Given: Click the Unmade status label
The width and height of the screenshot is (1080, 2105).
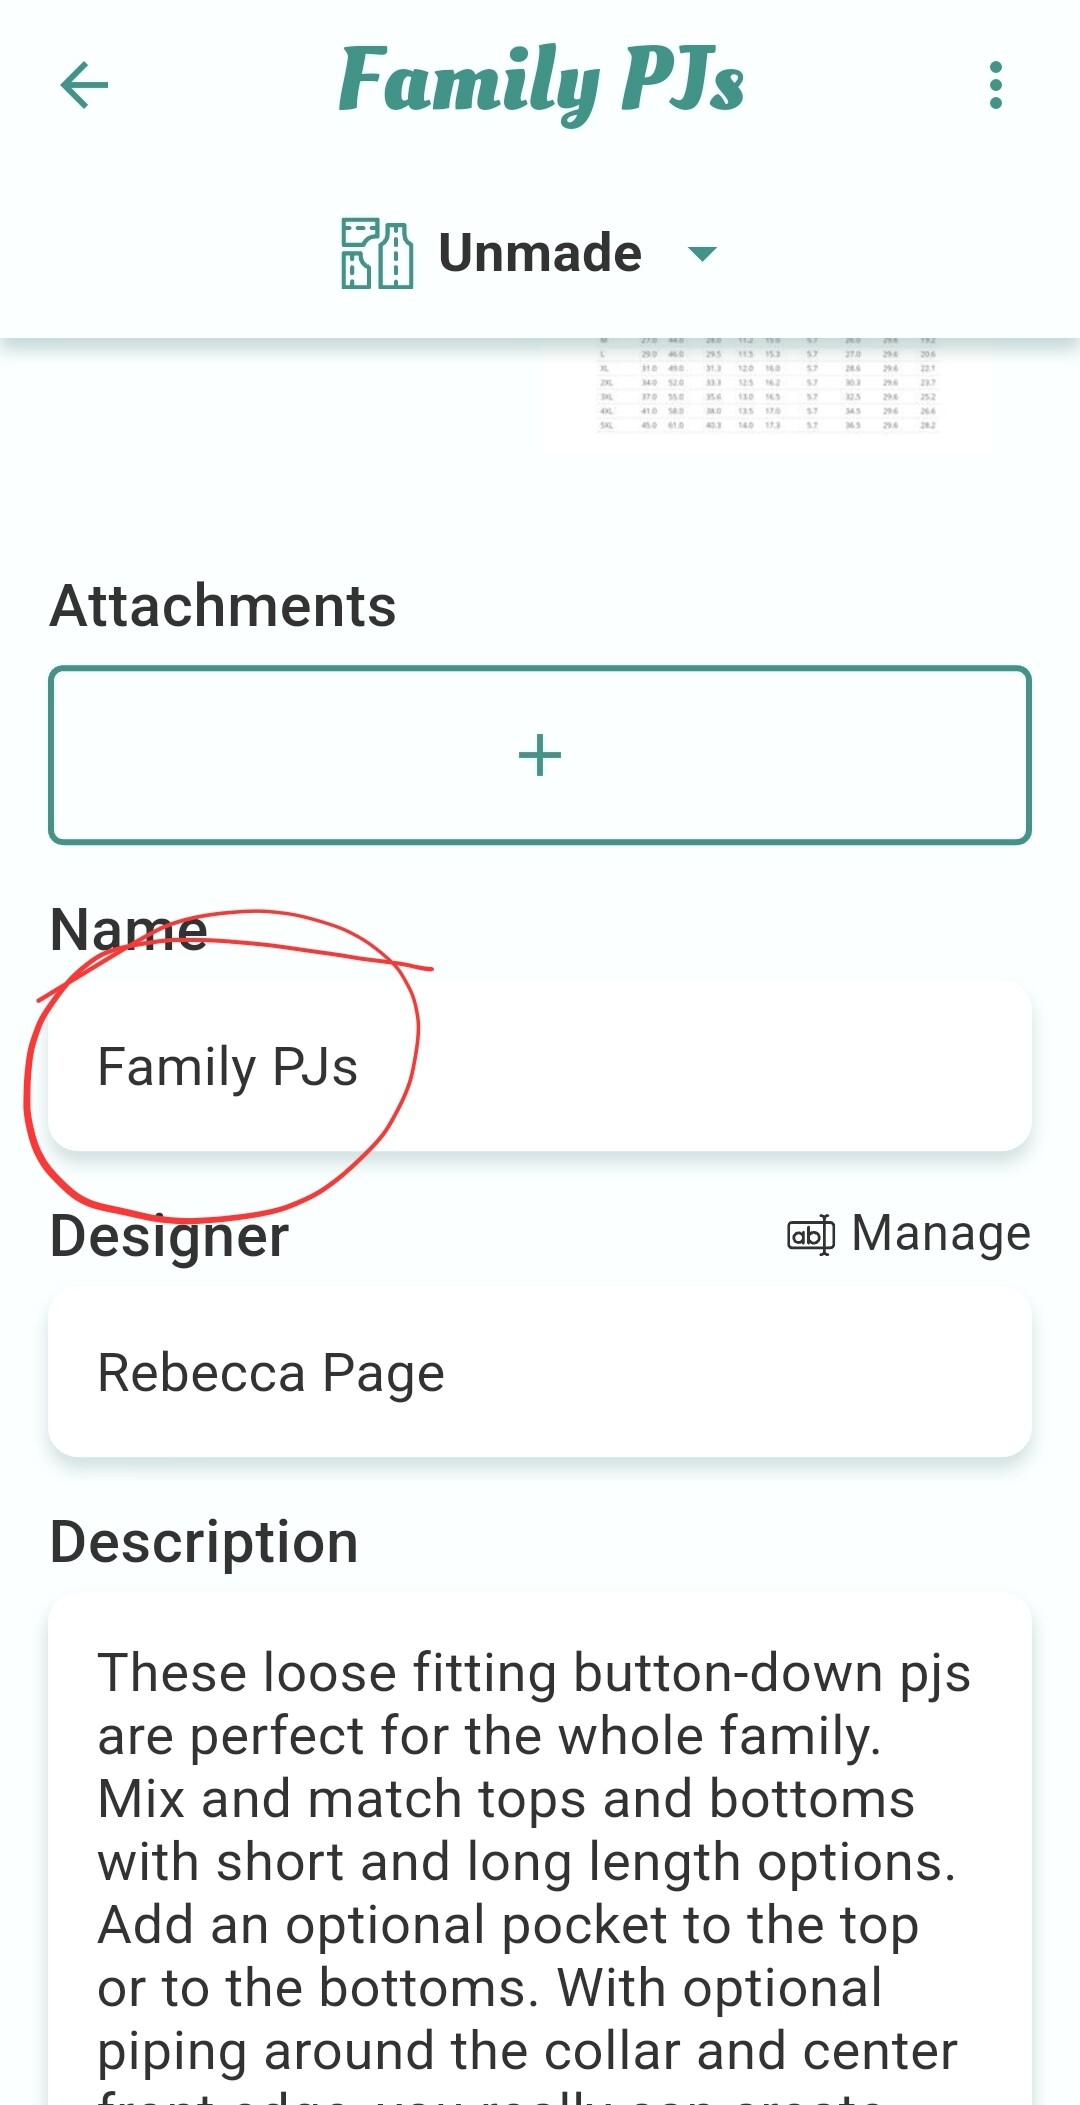Looking at the screenshot, I should coord(540,253).
